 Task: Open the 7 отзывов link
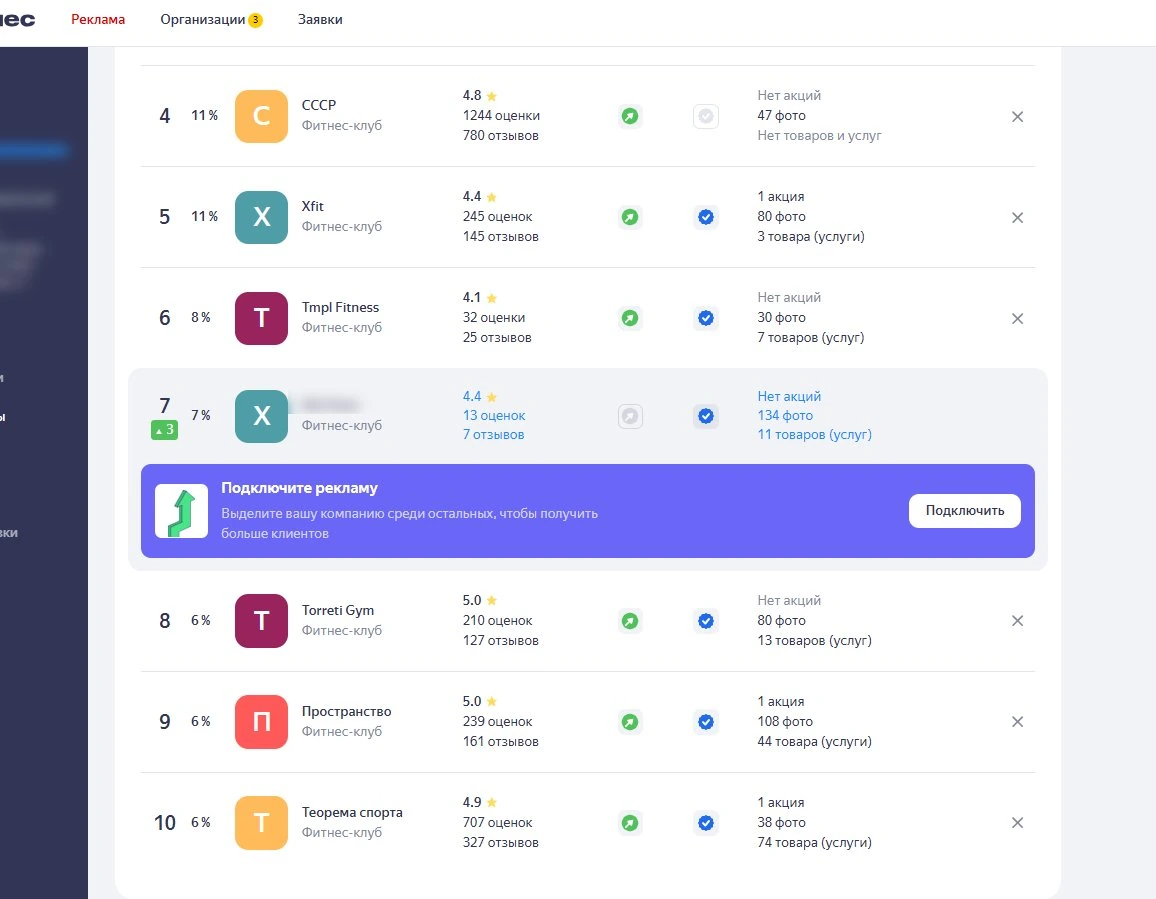pos(493,435)
